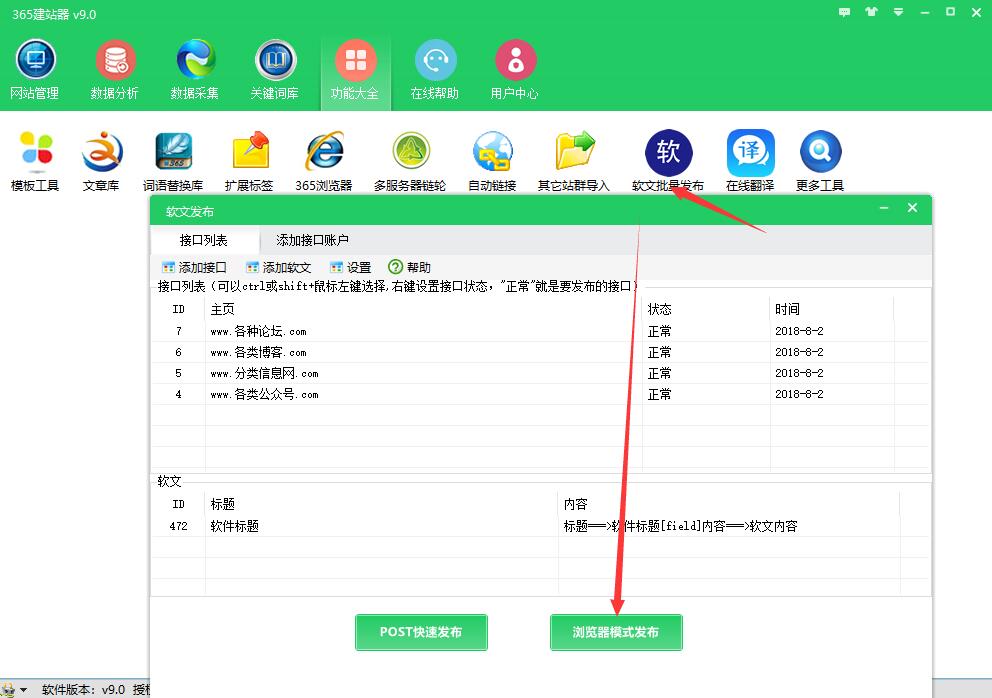Image resolution: width=992 pixels, height=698 pixels.
Task: Go to 数据采集 module
Action: coord(195,70)
